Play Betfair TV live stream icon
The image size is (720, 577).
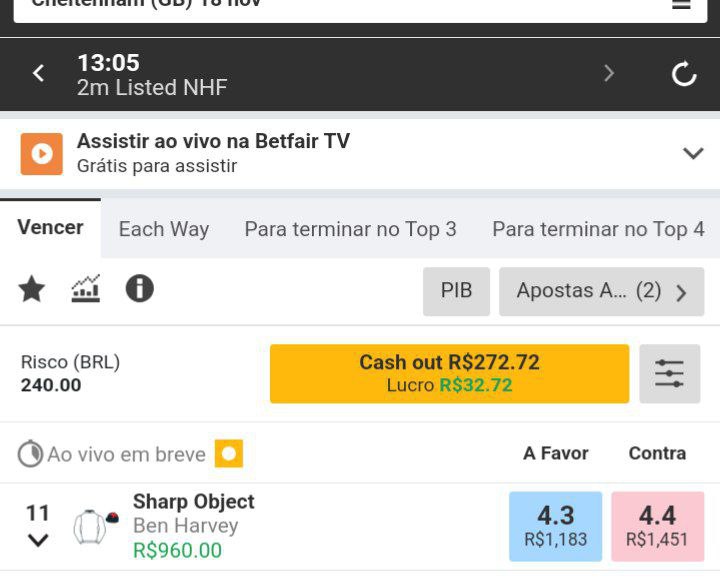[x=41, y=154]
